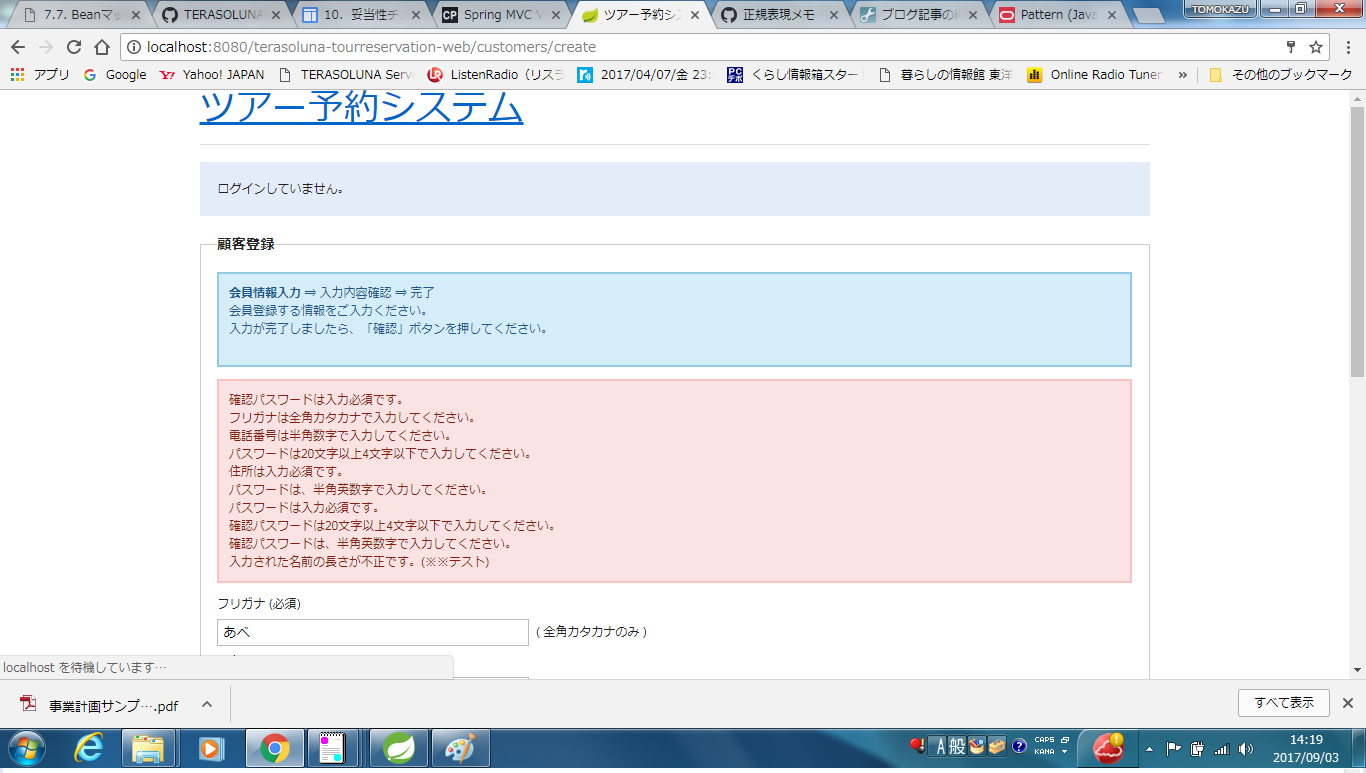1366x773 pixels.
Task: Launch Internet Explorer from taskbar
Action: (89, 748)
